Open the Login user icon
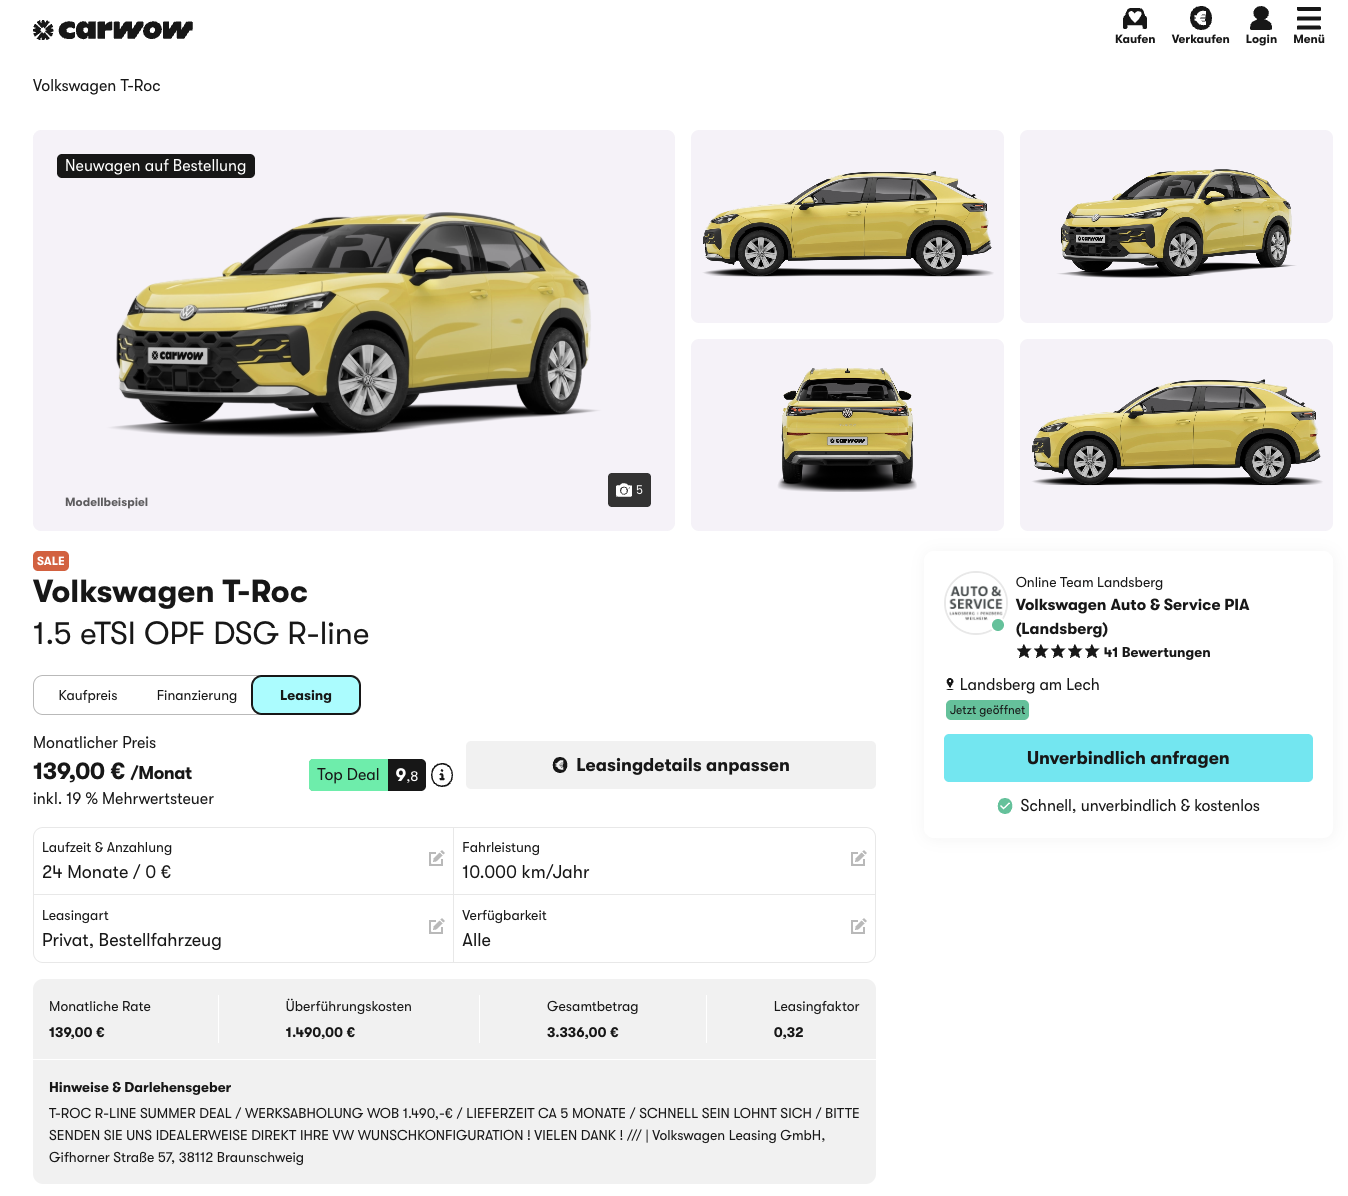 click(1261, 19)
